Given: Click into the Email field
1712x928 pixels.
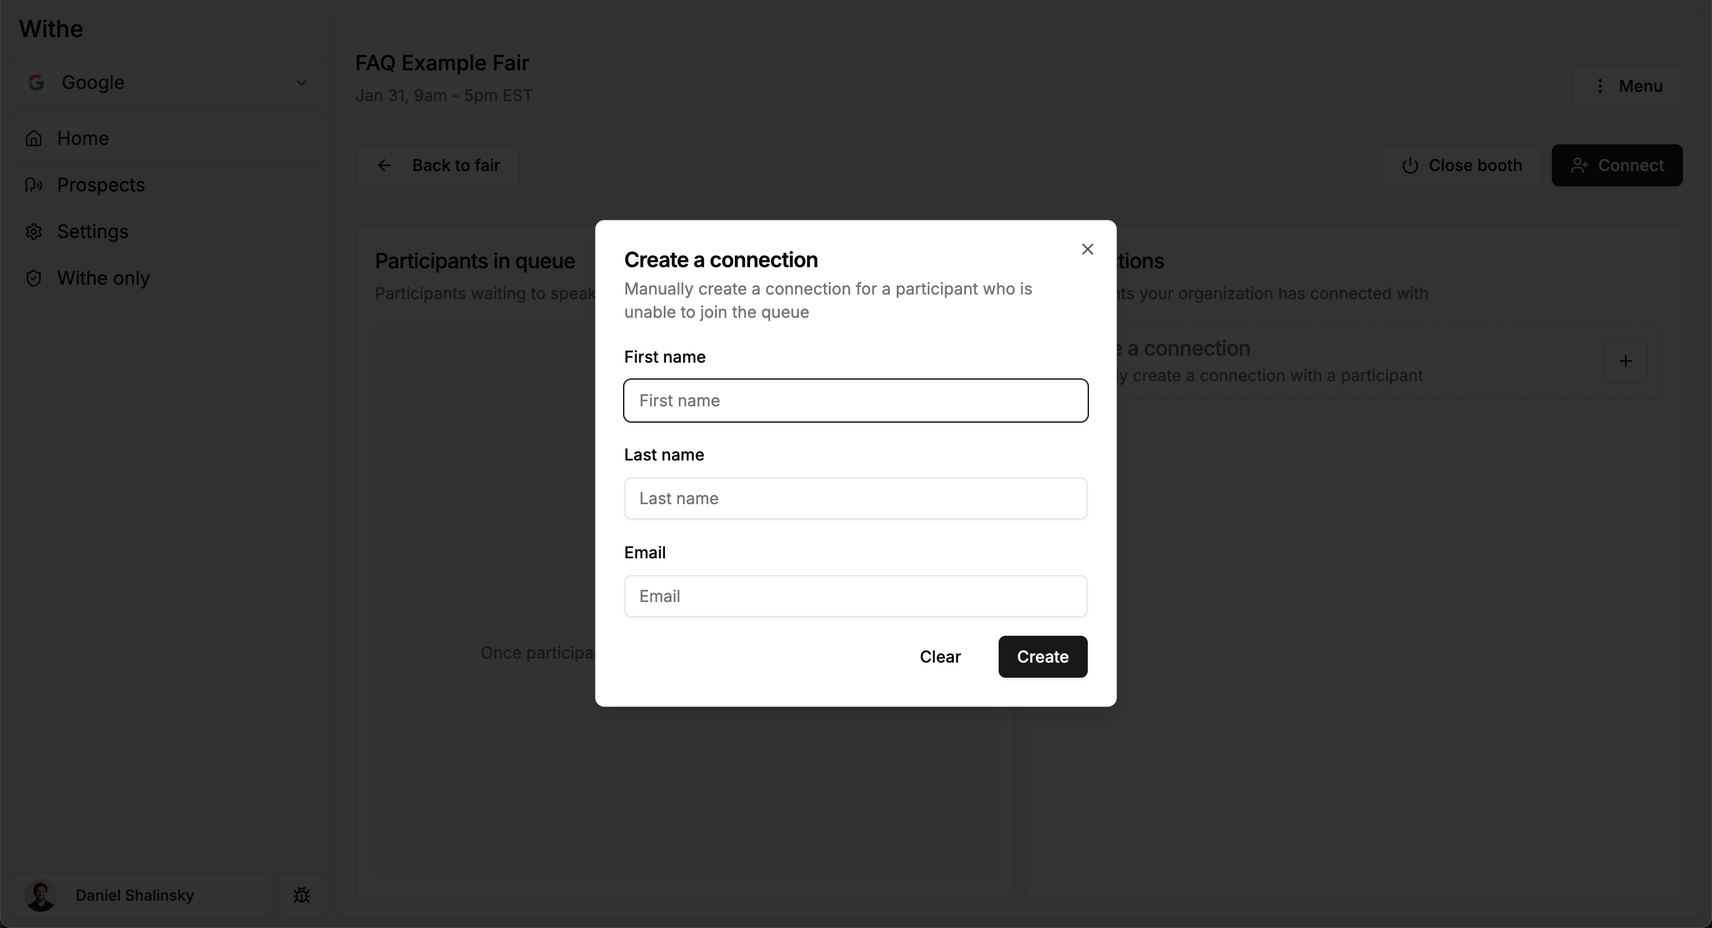Looking at the screenshot, I should [856, 596].
